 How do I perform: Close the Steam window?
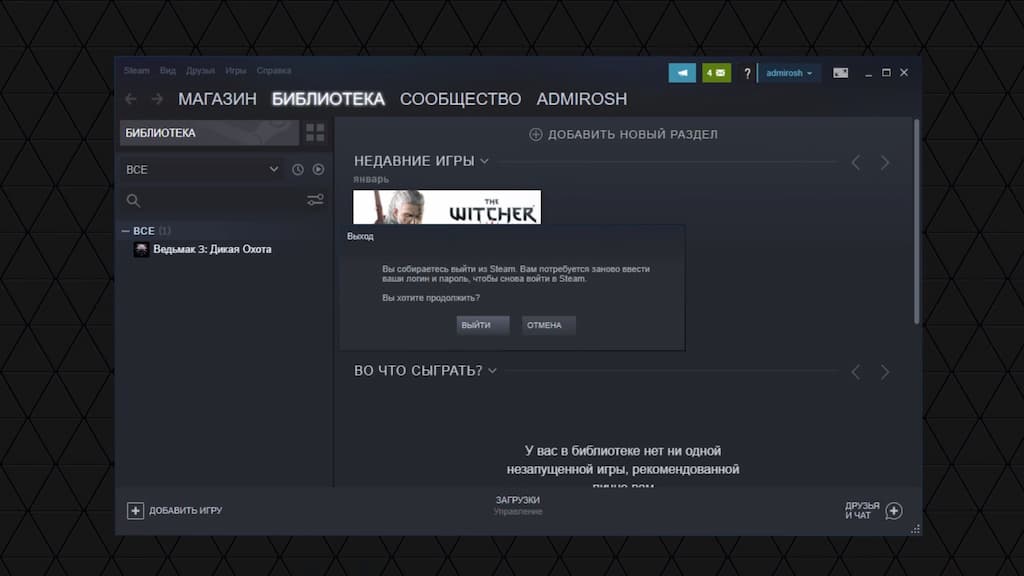(x=904, y=72)
